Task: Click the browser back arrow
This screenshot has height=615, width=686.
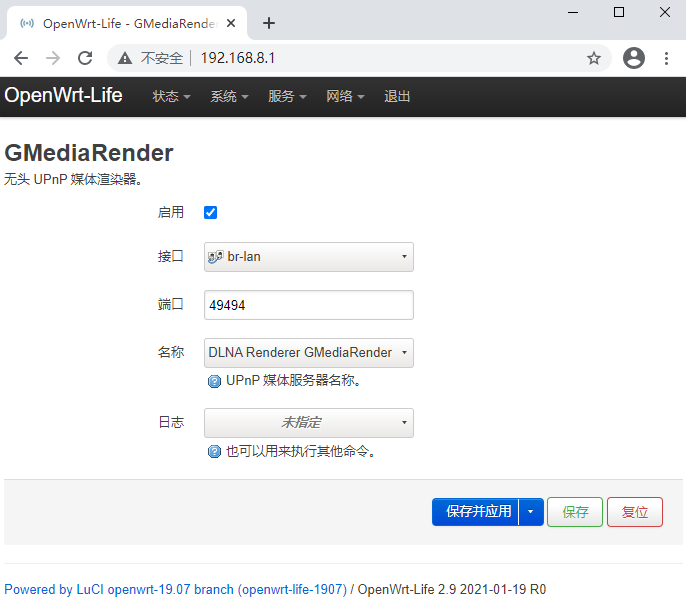Action: tap(21, 58)
